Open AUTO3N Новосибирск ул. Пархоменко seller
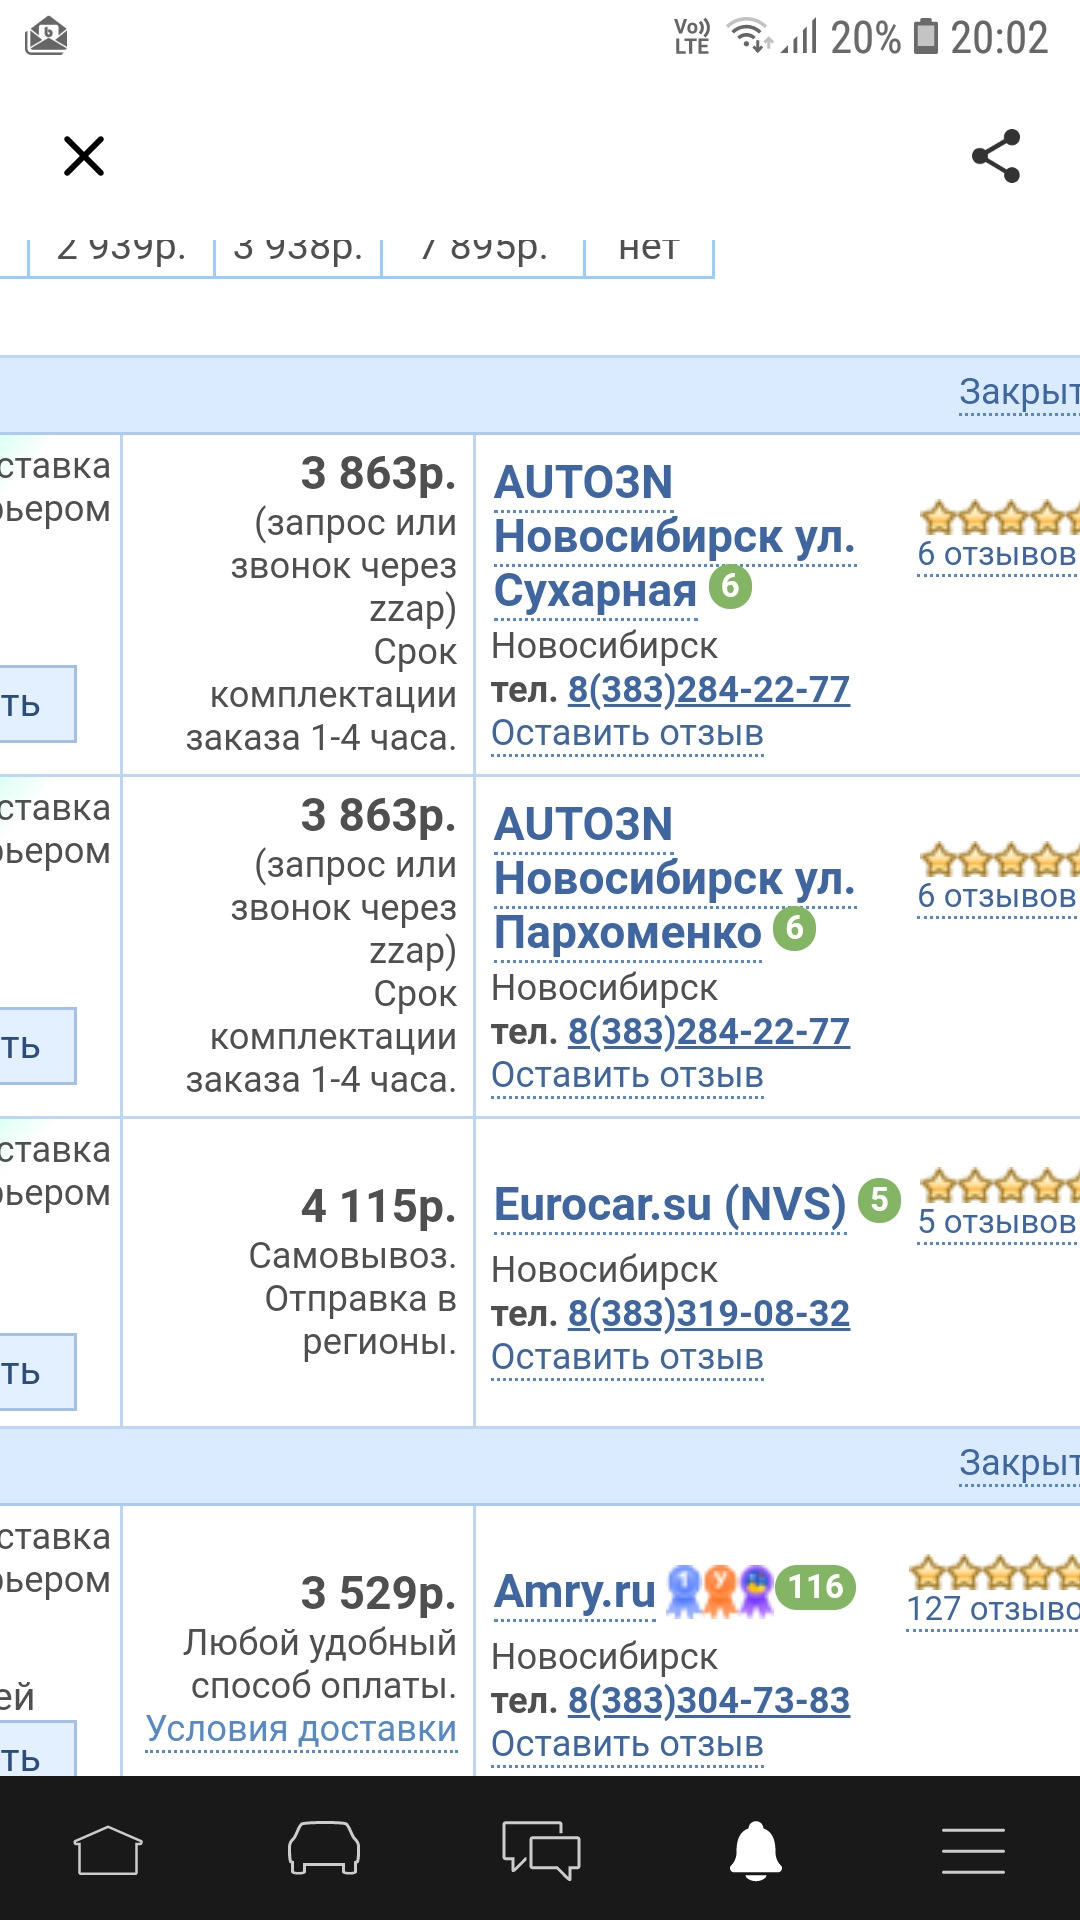The width and height of the screenshot is (1080, 1920). coord(675,879)
